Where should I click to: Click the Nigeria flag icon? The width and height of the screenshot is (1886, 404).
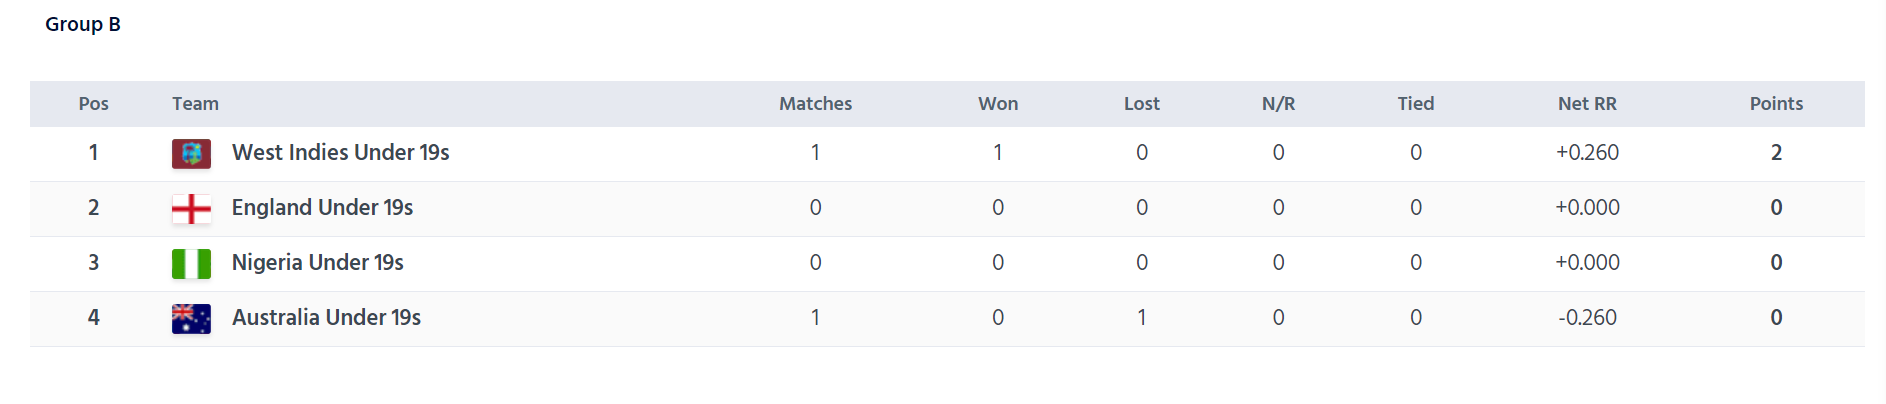[x=191, y=264]
